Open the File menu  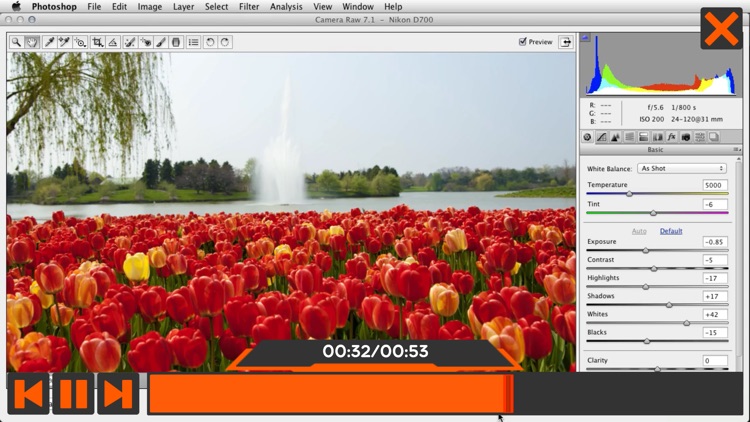[94, 7]
